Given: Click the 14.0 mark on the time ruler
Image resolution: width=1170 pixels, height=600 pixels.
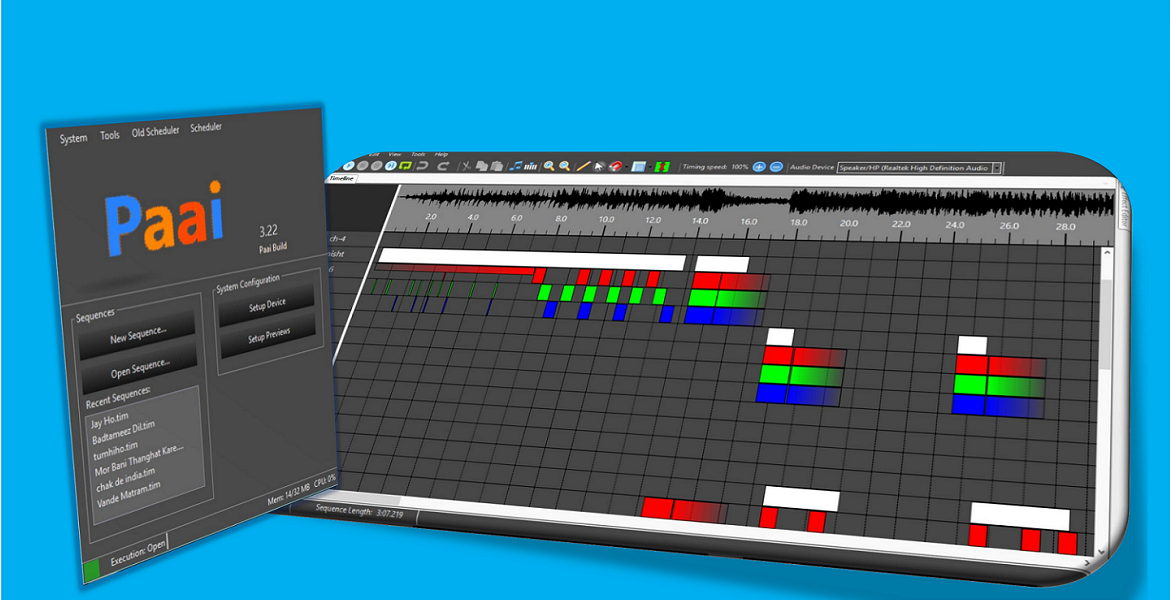Looking at the screenshot, I should point(700,222).
